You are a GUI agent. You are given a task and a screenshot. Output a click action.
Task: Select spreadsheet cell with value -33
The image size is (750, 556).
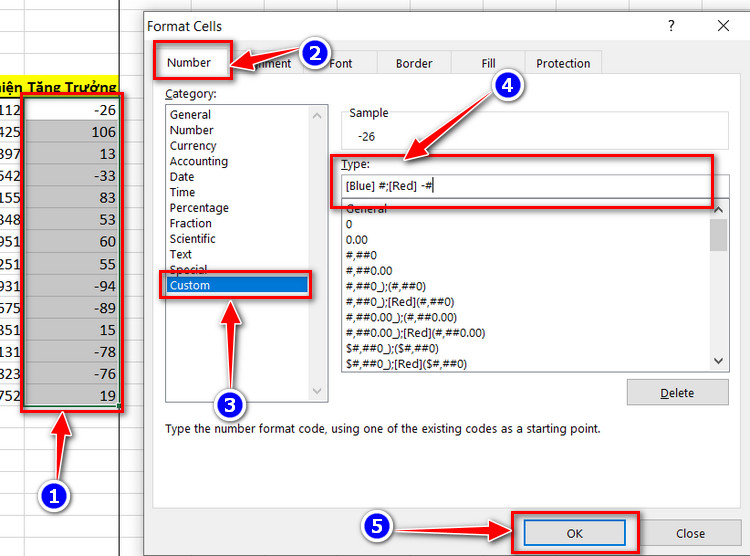tap(72, 176)
